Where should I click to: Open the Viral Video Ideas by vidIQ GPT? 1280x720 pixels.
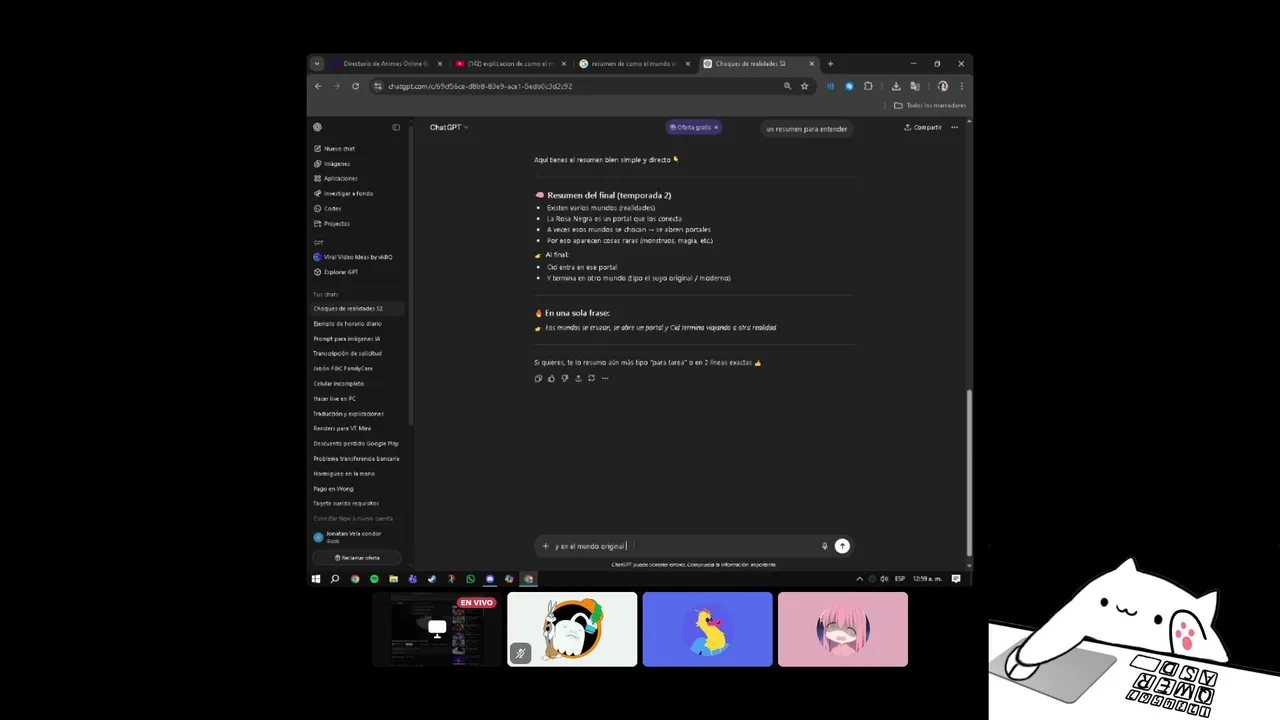point(353,257)
